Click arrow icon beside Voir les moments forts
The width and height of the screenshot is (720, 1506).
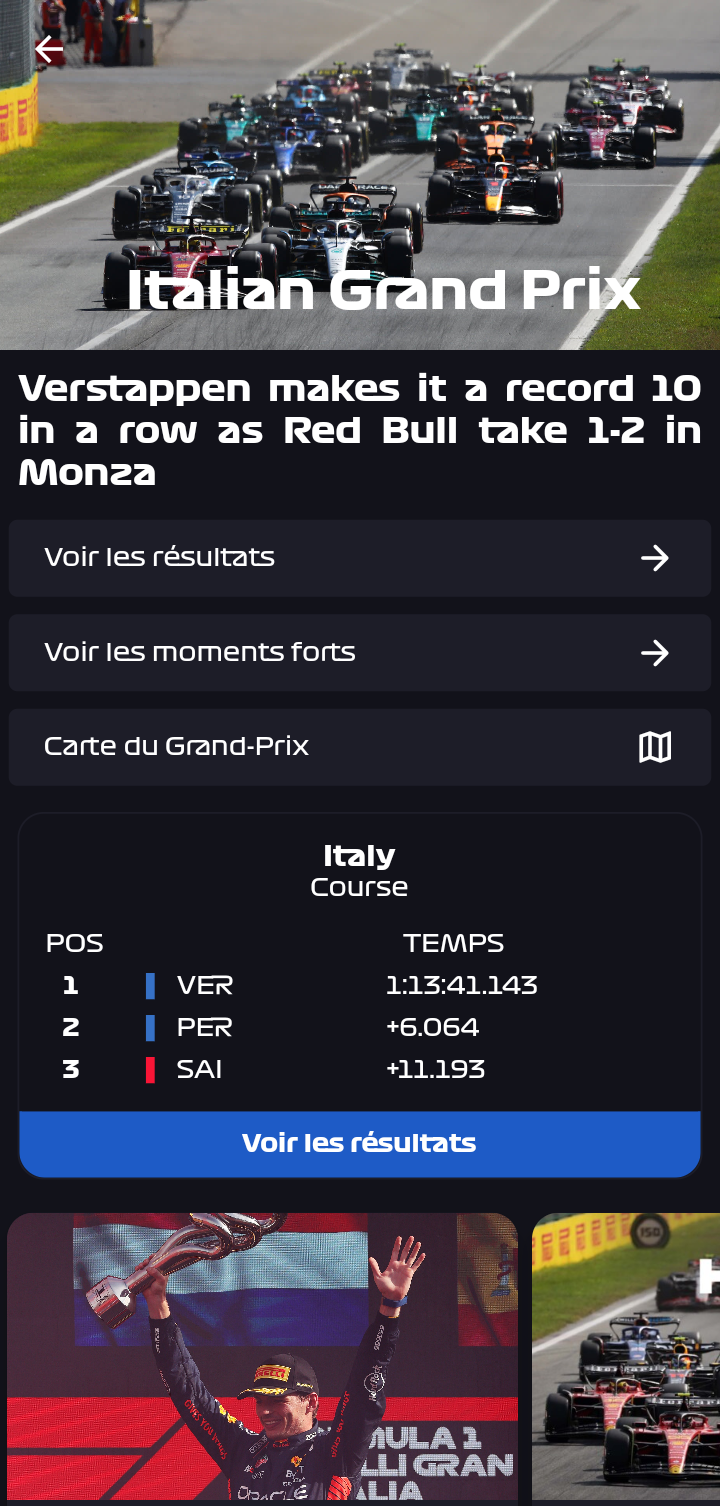655,653
